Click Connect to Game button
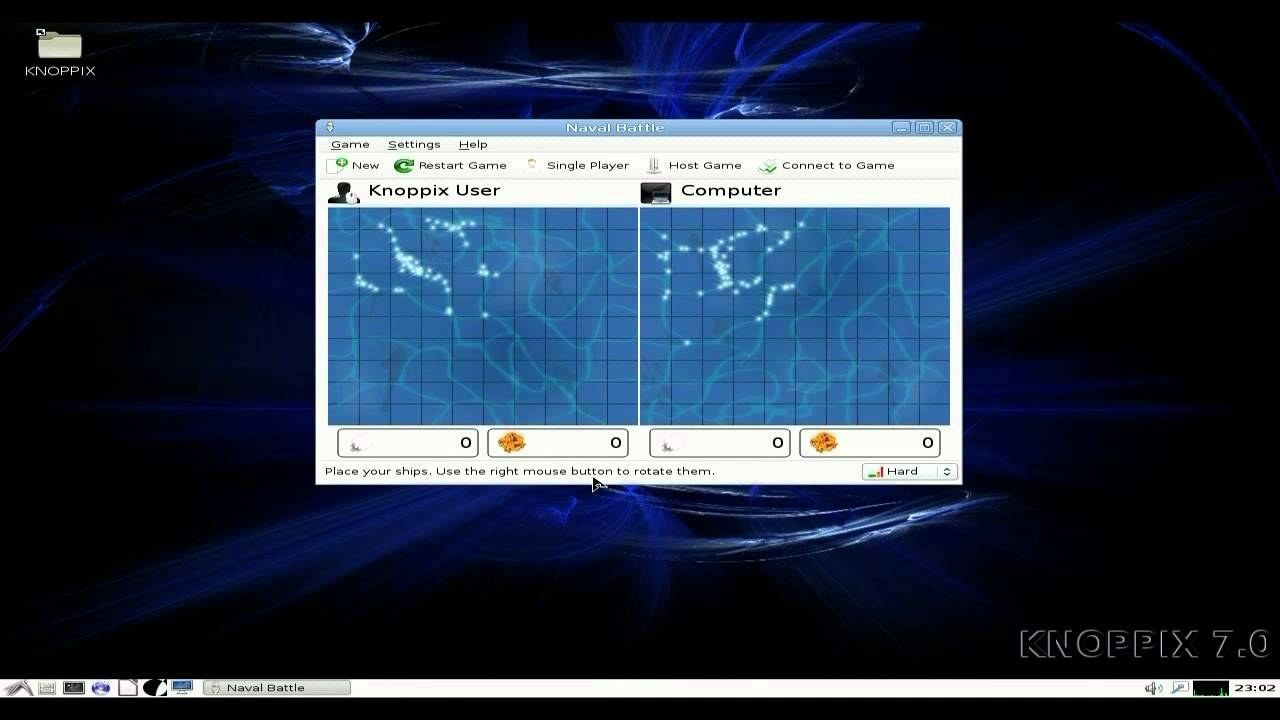 coord(827,165)
